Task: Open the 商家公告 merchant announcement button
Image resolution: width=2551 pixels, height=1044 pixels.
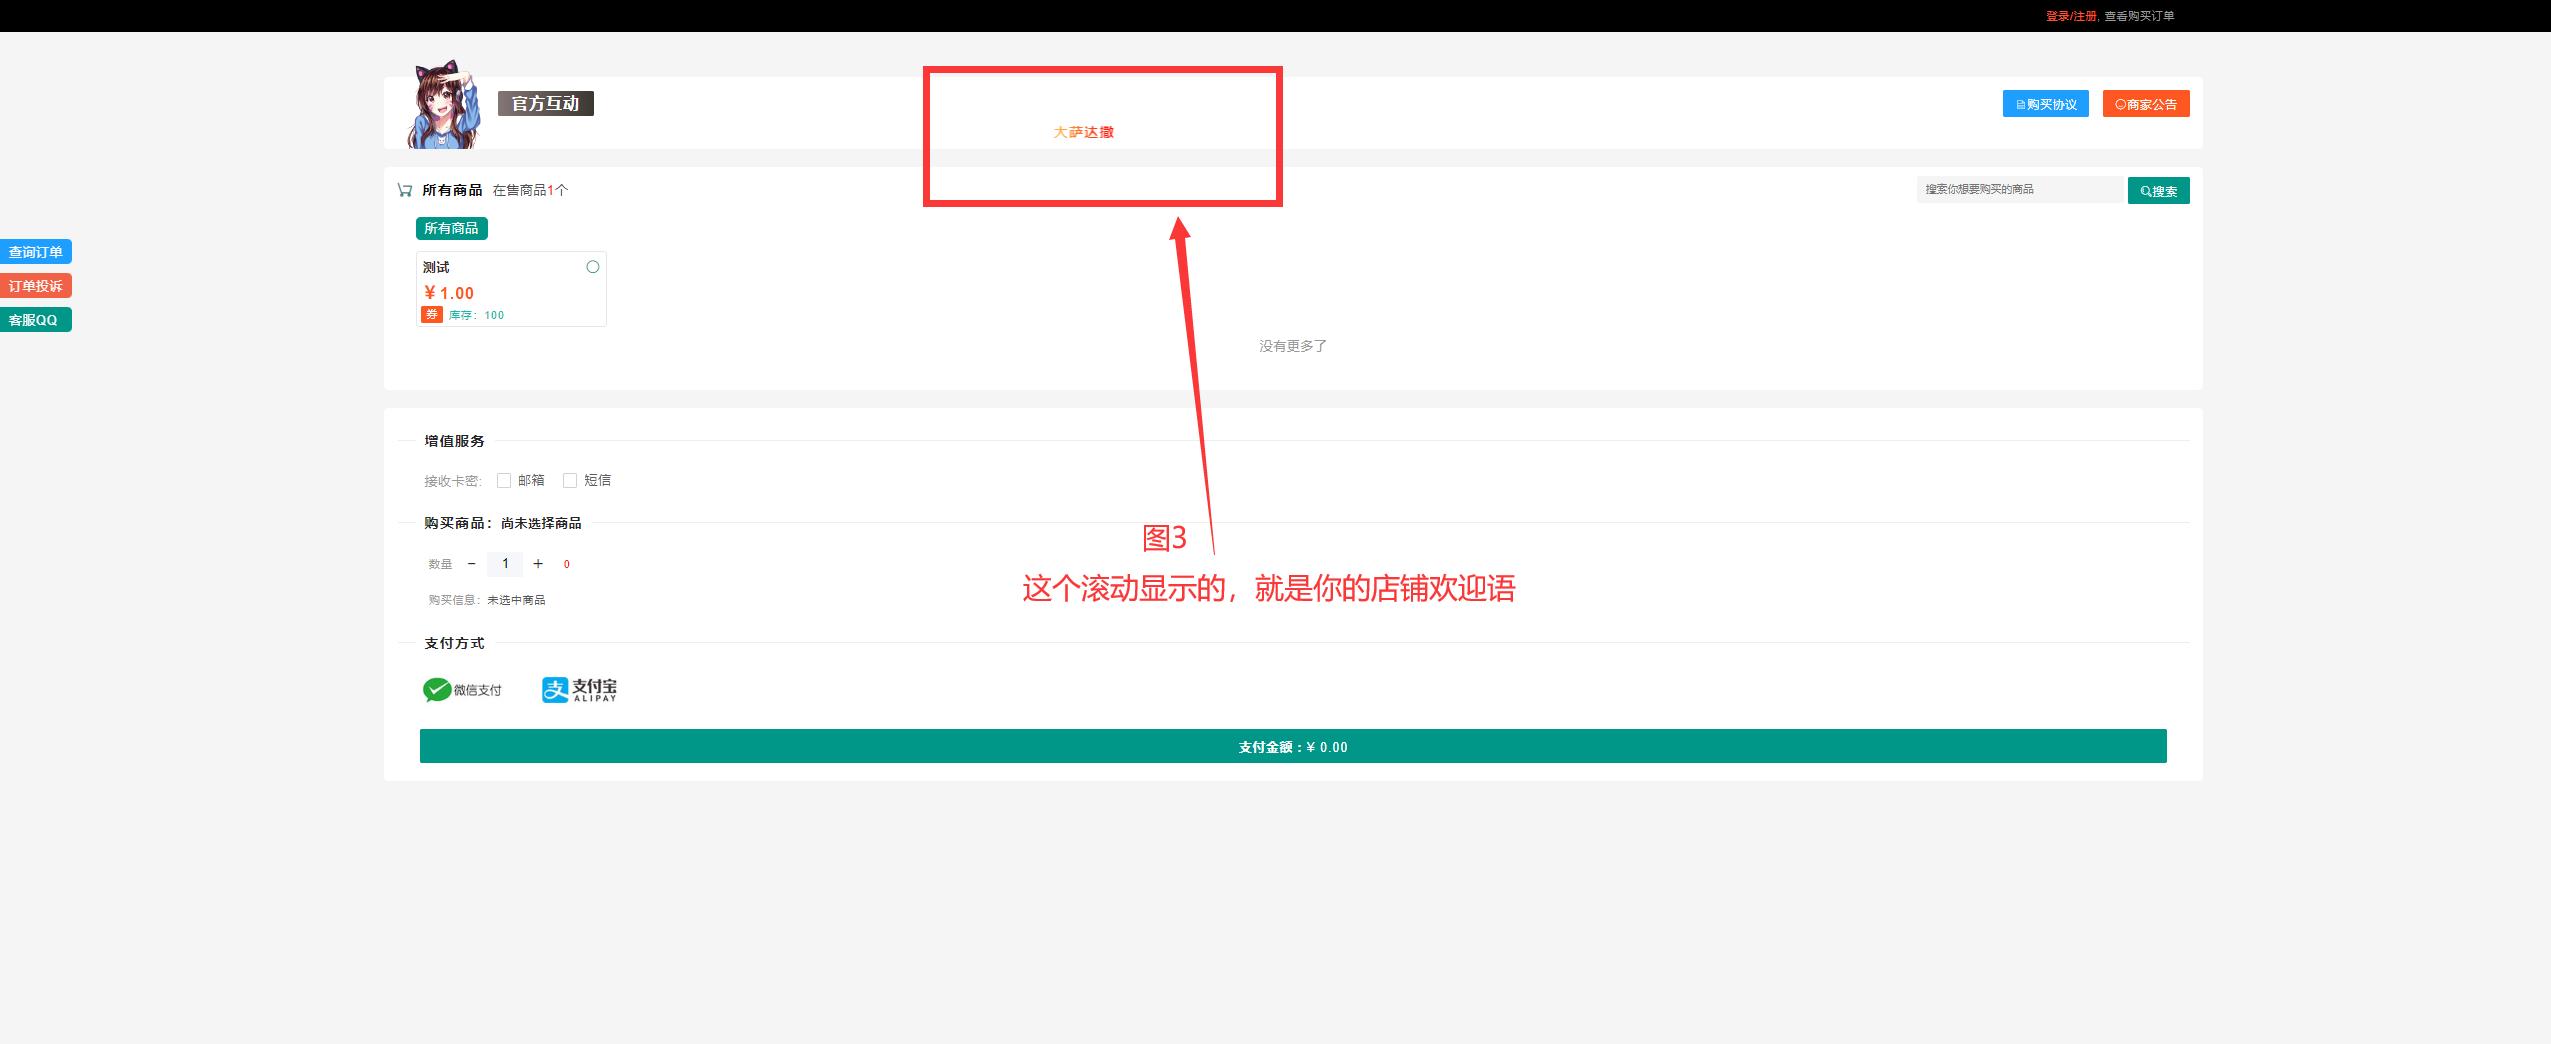Action: coord(2145,104)
